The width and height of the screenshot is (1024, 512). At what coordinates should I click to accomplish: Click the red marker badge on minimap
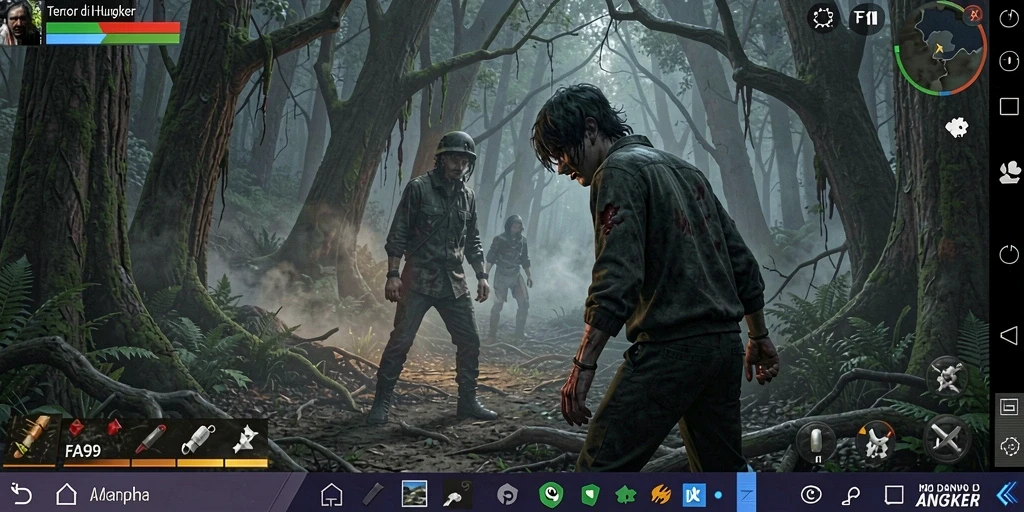point(974,13)
